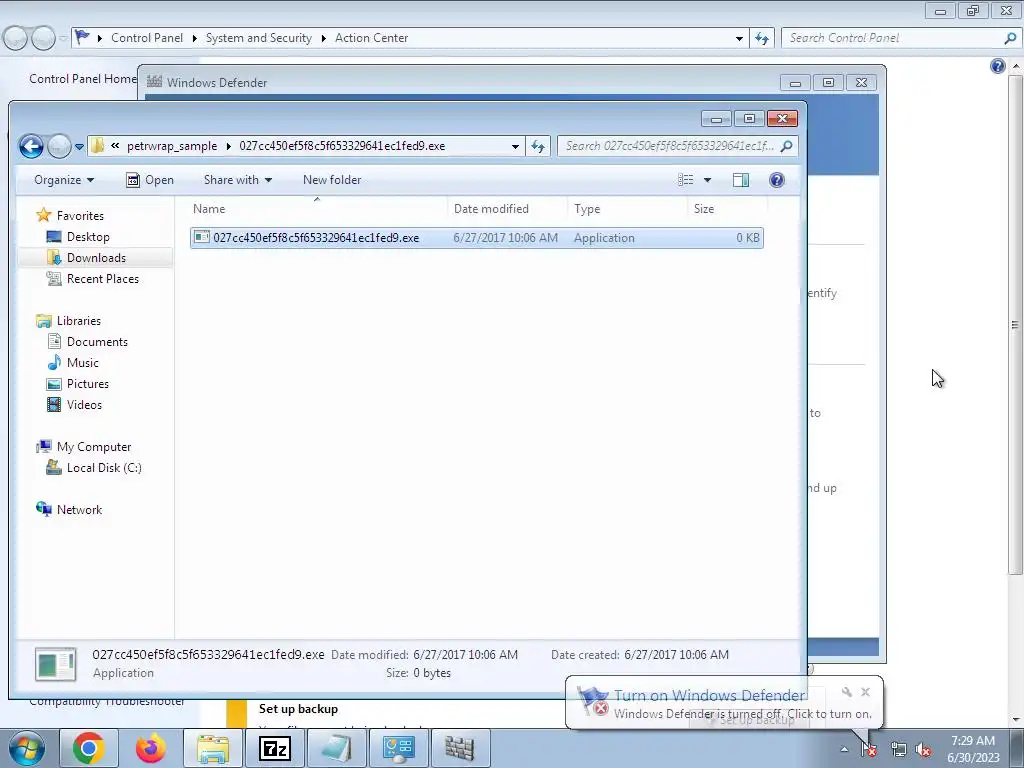Toggle the preview pane

(x=741, y=180)
